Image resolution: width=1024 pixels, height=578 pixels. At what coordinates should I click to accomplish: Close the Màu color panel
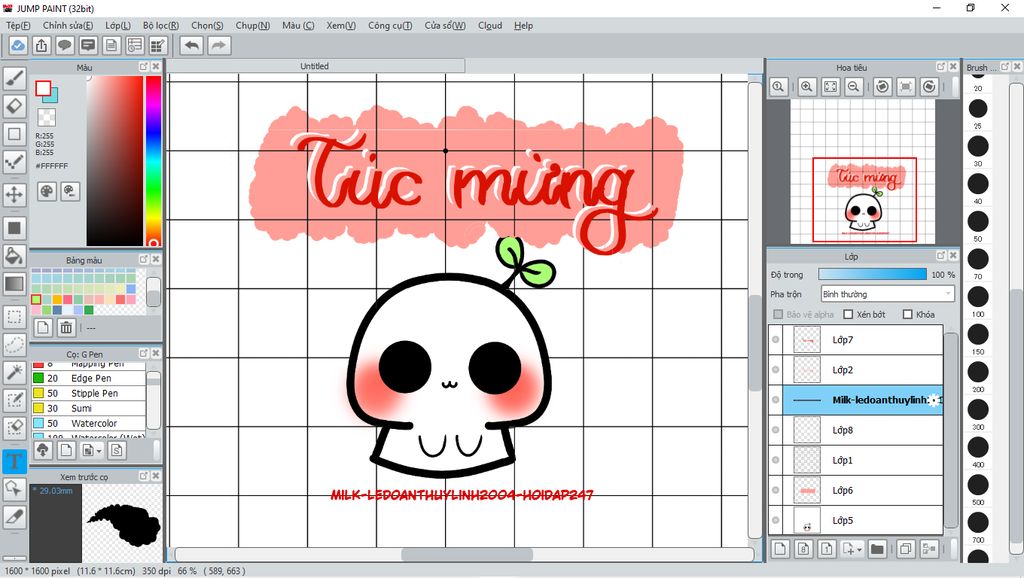point(156,67)
